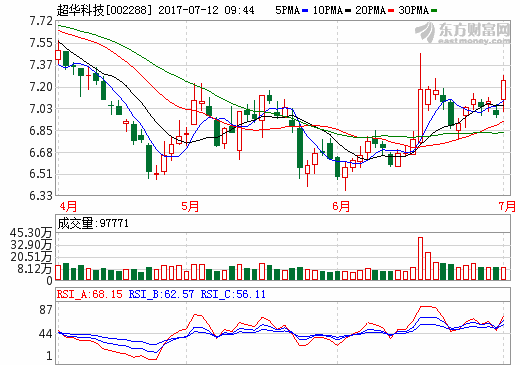Viewport: 520px width, 365px height.
Task: Click the 6.51 price axis label
Action: coord(41,174)
